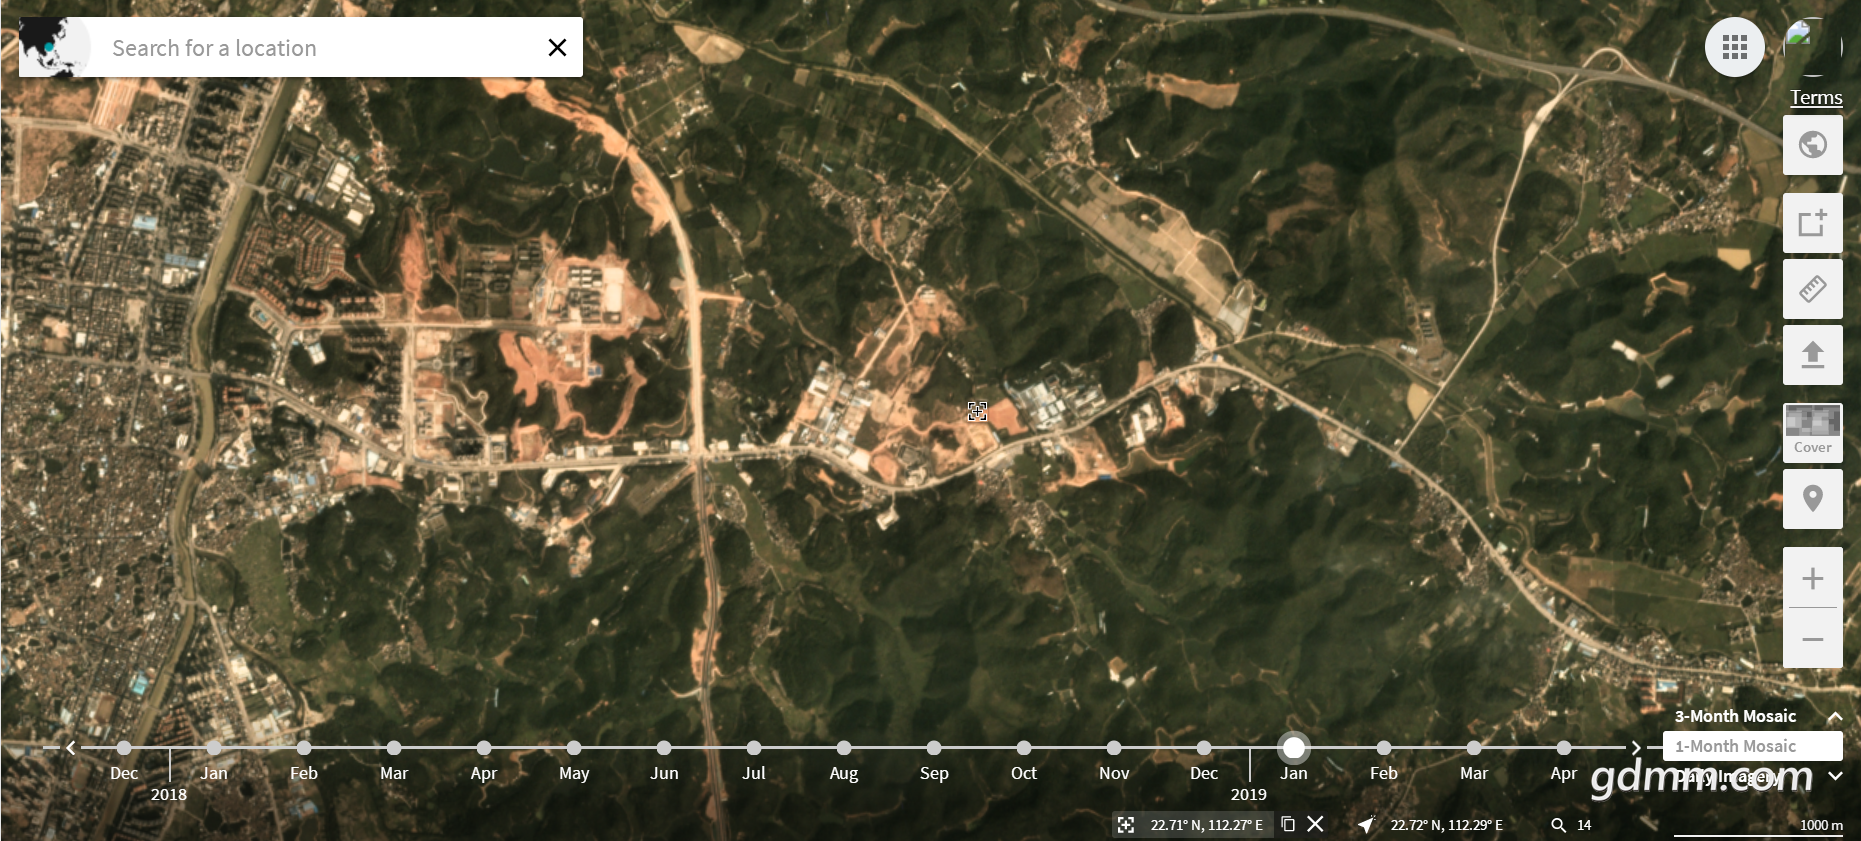Choose the 1-Month Mosaic option
This screenshot has height=841, width=1861.
tap(1735, 746)
